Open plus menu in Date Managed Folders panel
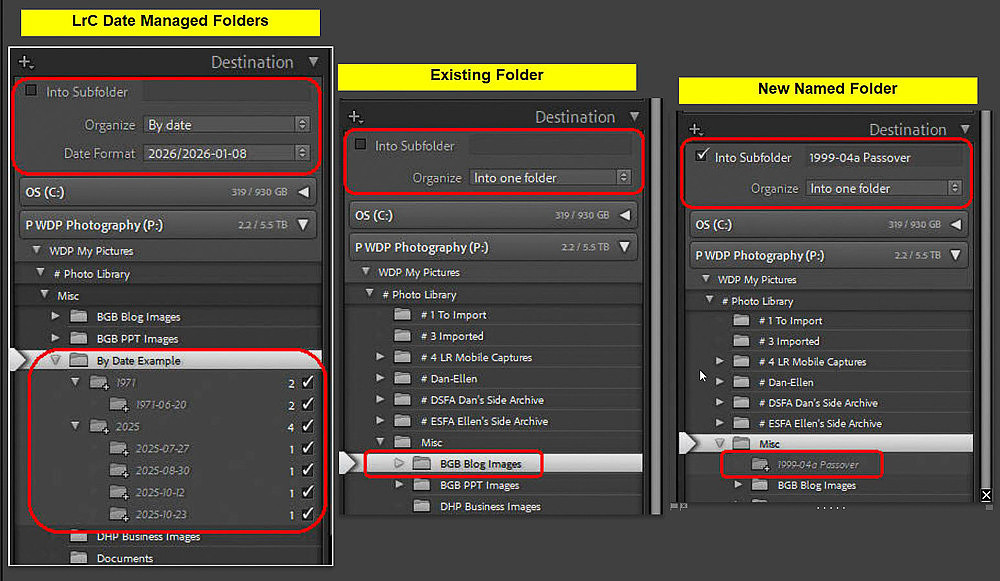This screenshot has width=1000, height=581. pos(26,62)
